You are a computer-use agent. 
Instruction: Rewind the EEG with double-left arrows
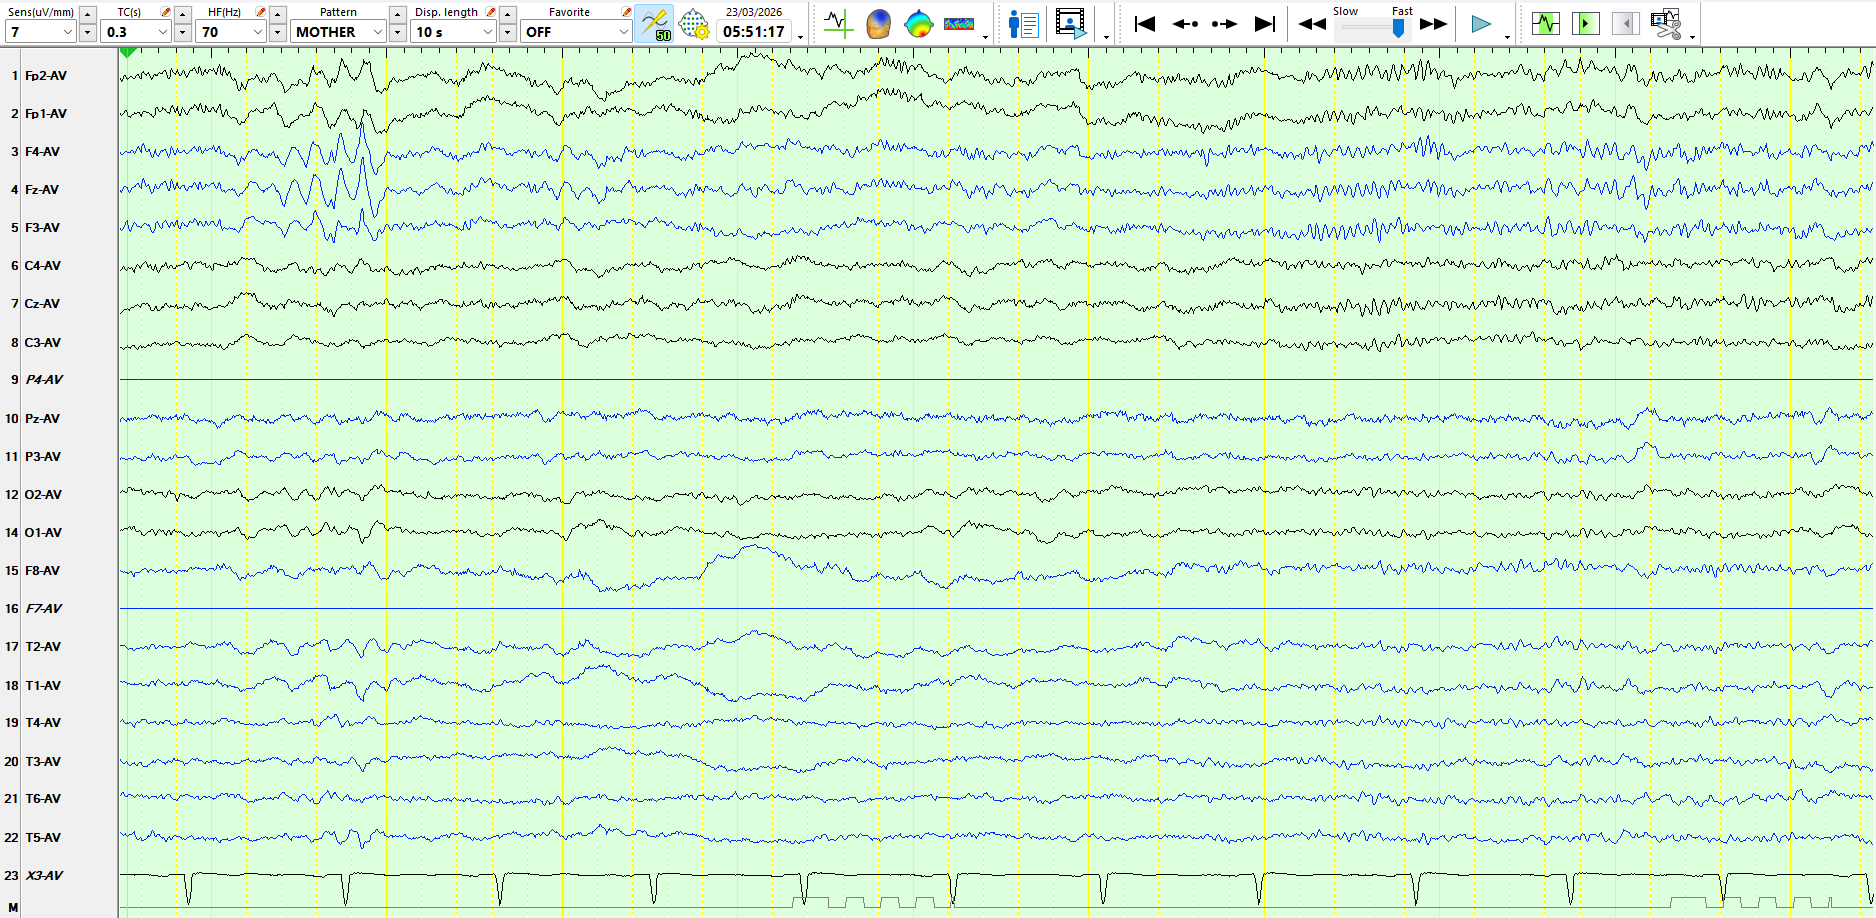pyautogui.click(x=1312, y=24)
